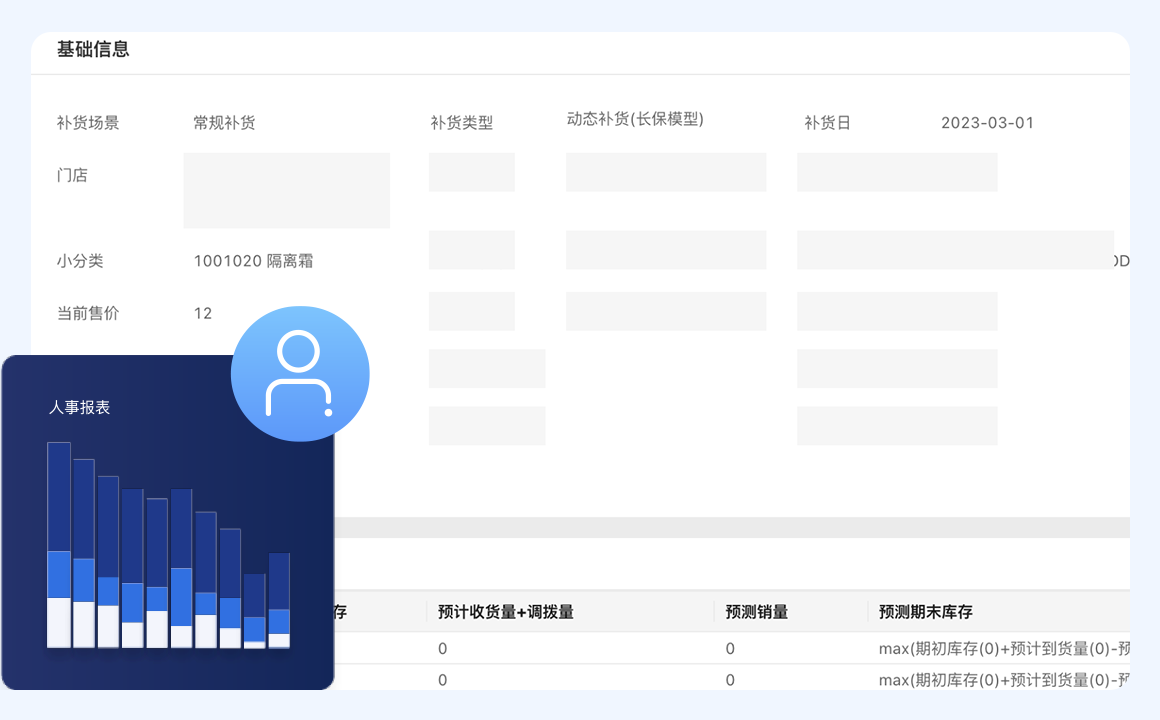The width and height of the screenshot is (1160, 720).
Task: Click the tallest first bar in 人事报表 chart
Action: tap(59, 545)
